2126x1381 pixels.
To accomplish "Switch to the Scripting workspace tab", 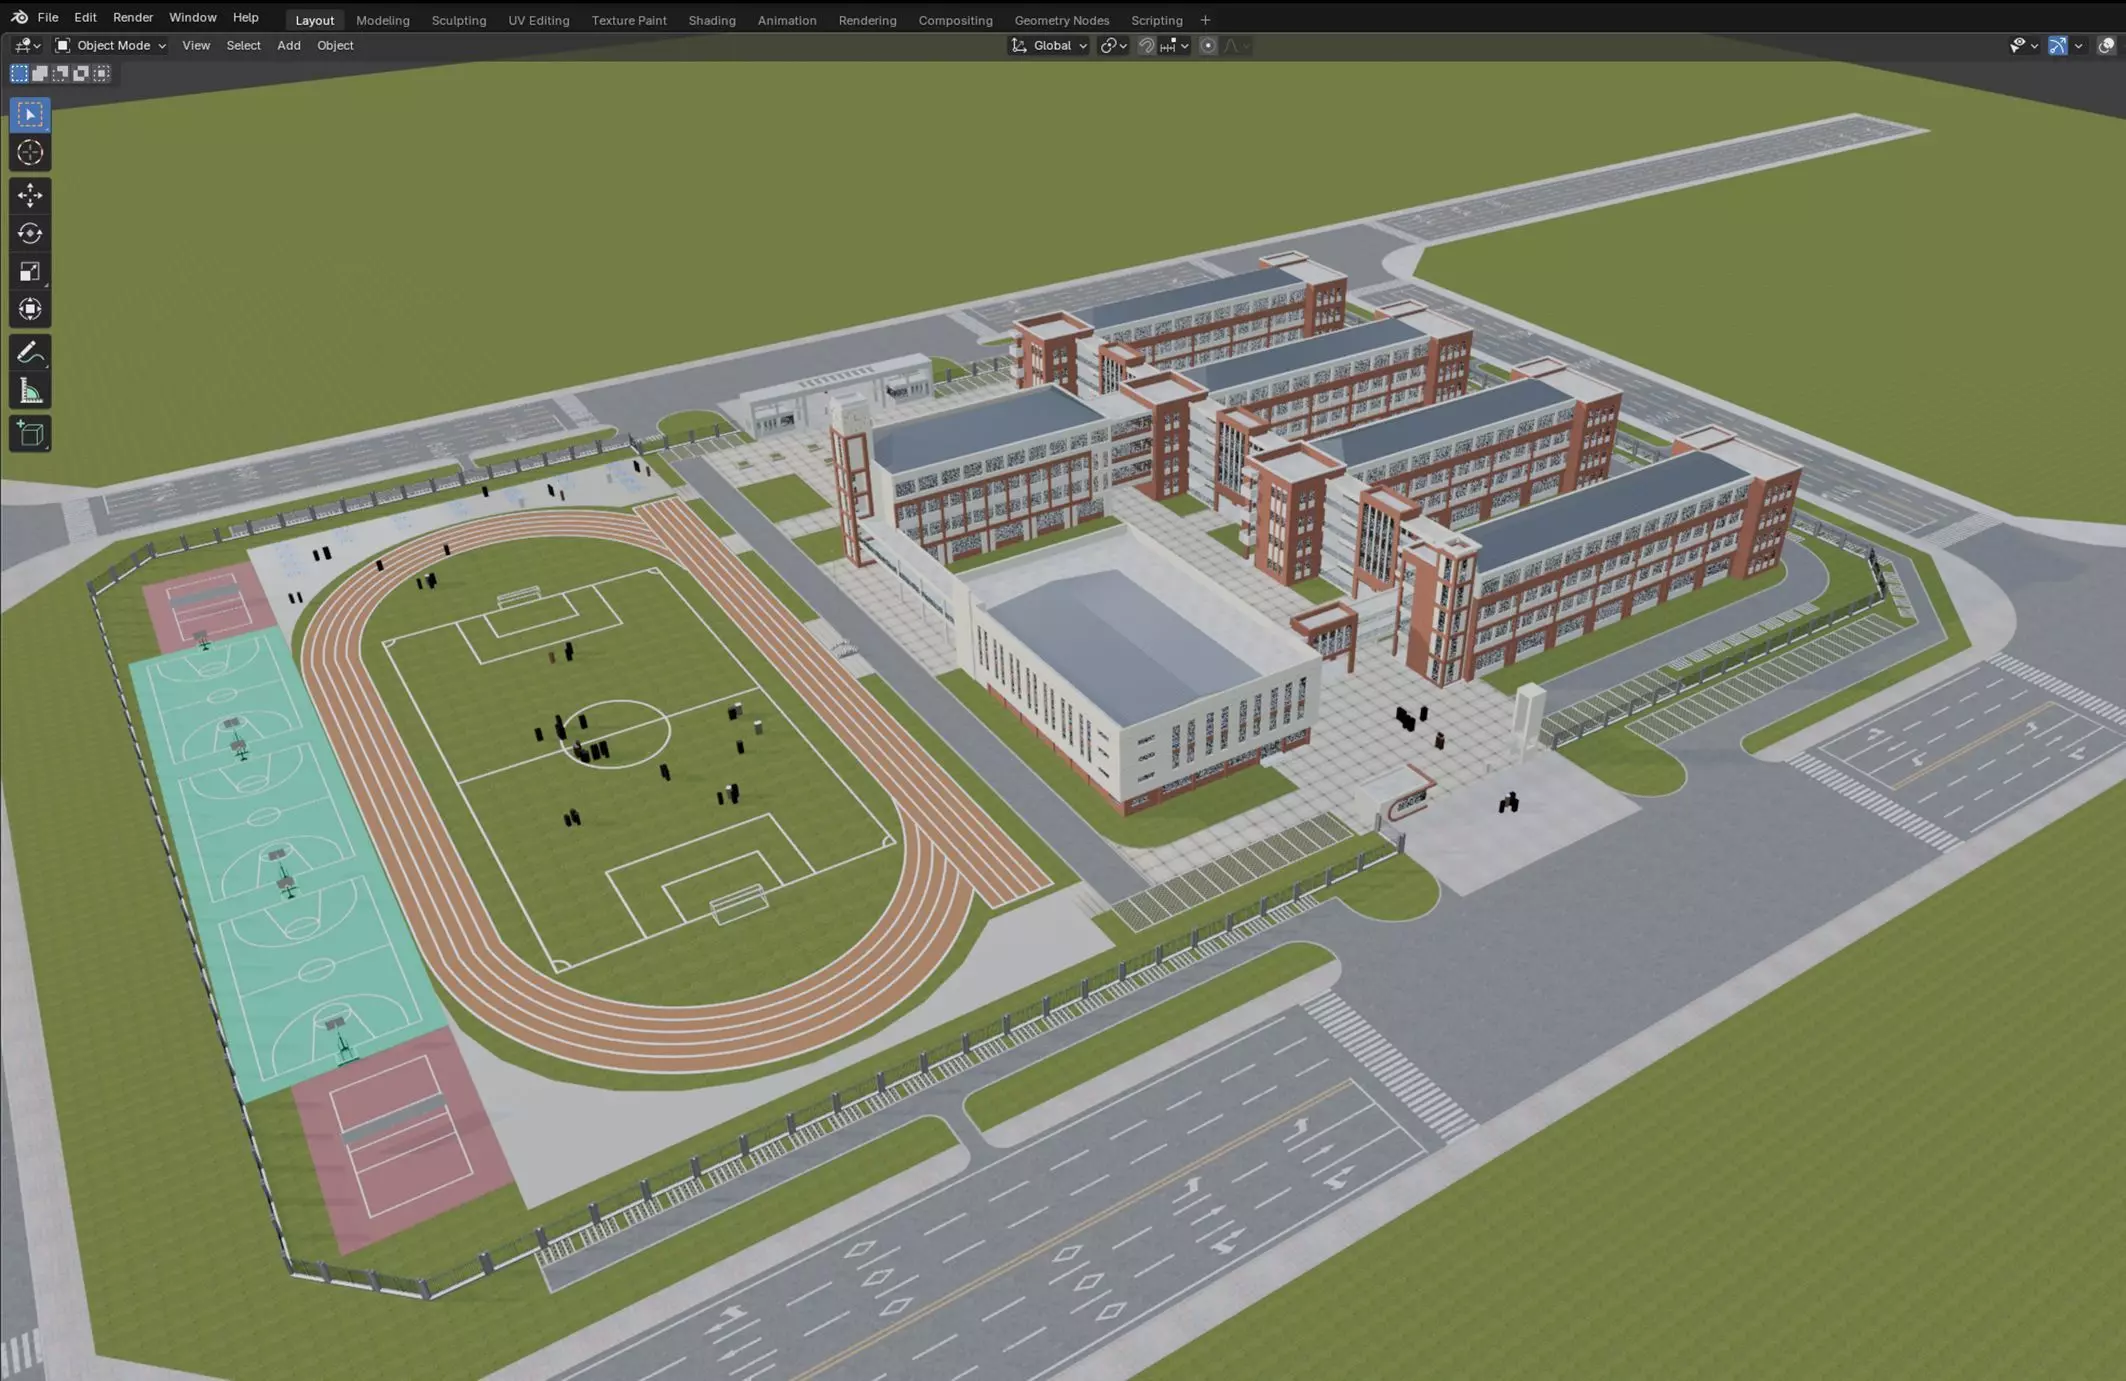I will click(1157, 20).
